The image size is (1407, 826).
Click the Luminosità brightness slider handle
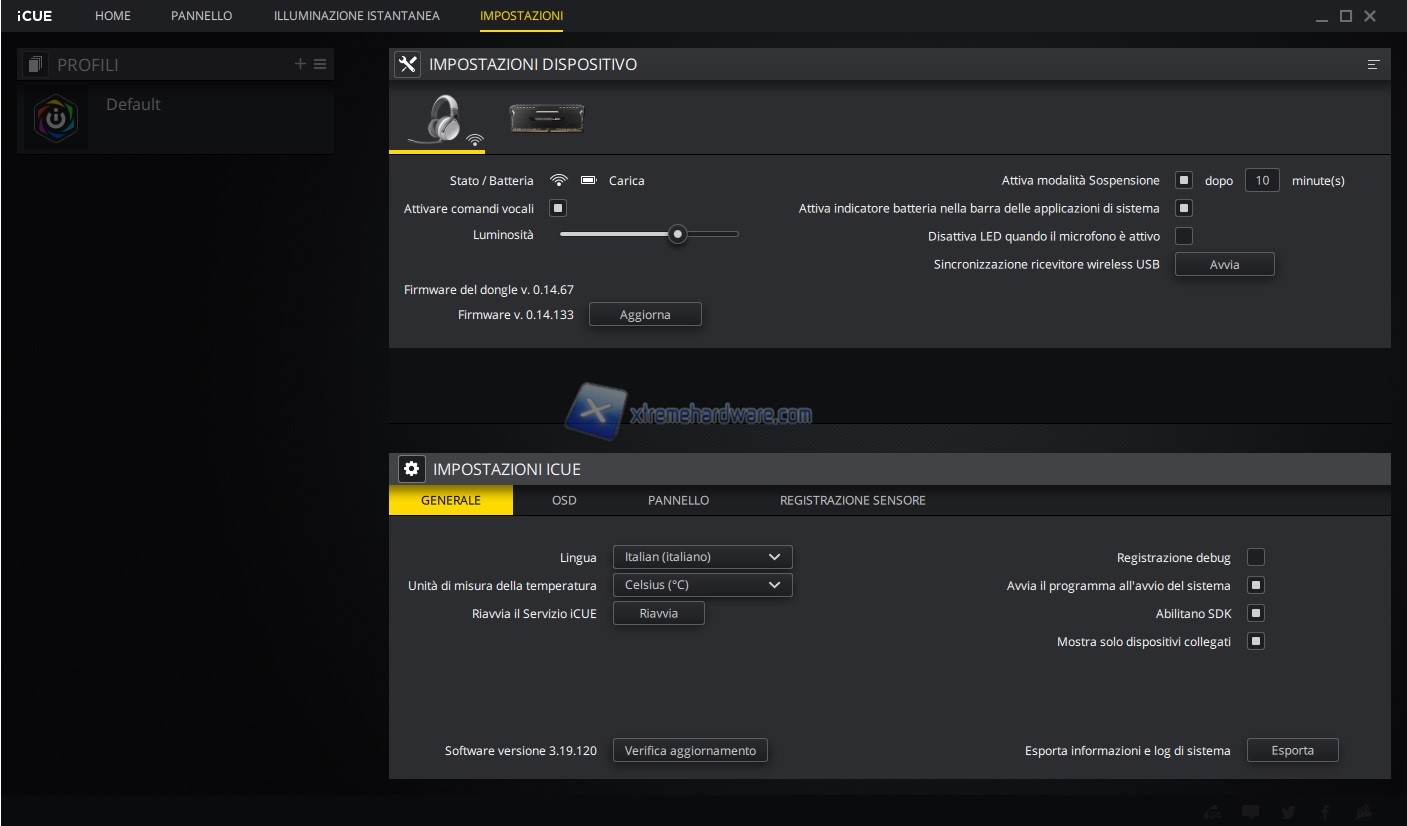tap(678, 234)
